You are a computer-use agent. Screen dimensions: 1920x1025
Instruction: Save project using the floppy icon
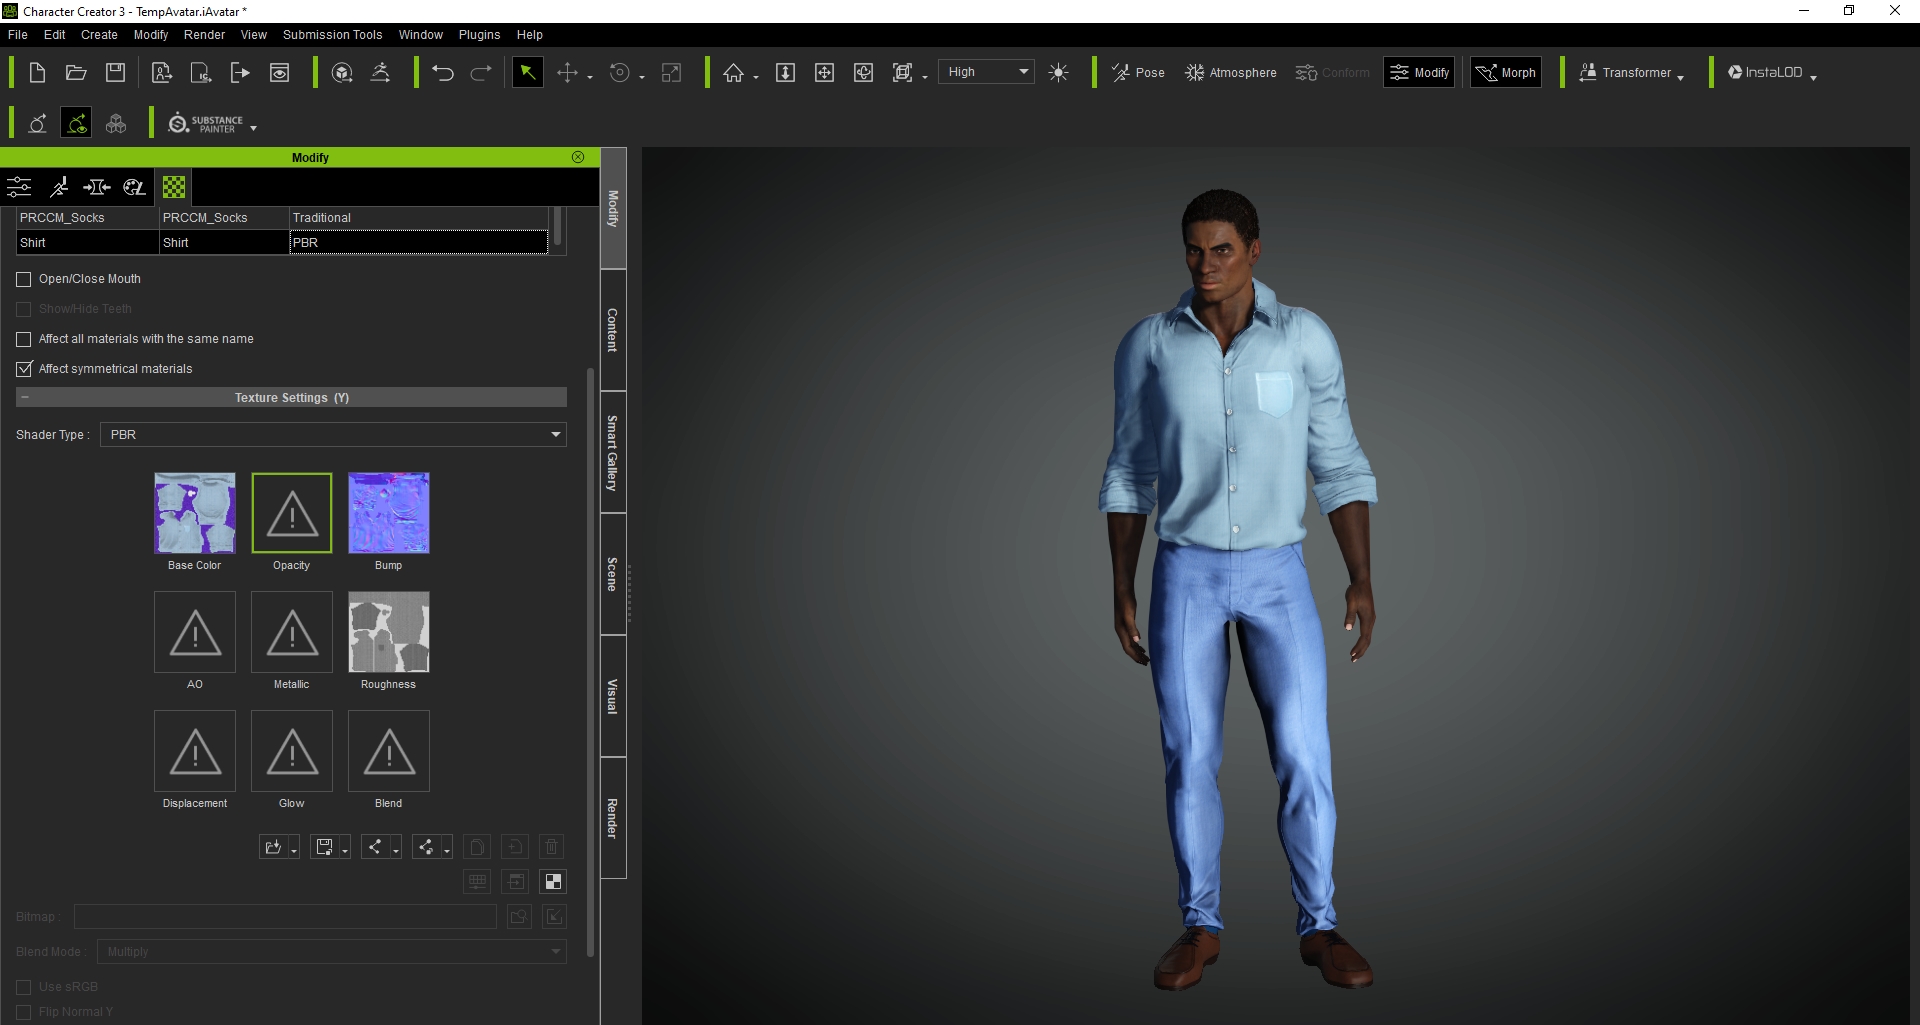click(x=116, y=72)
